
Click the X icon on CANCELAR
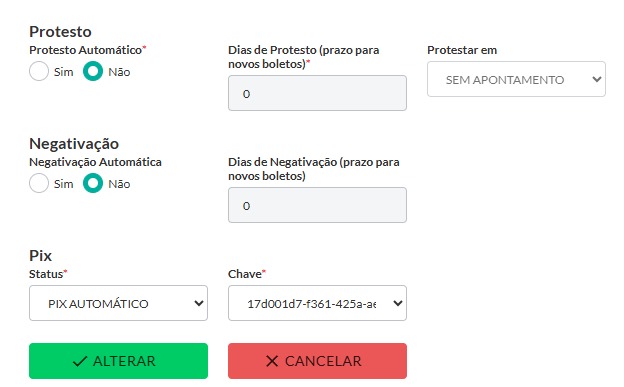click(x=272, y=361)
